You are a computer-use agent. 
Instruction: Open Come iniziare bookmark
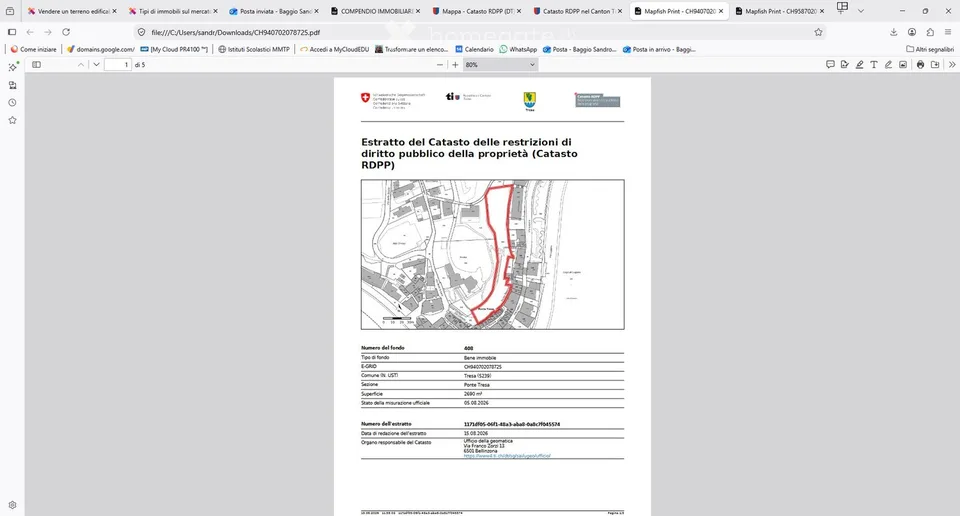[33, 49]
